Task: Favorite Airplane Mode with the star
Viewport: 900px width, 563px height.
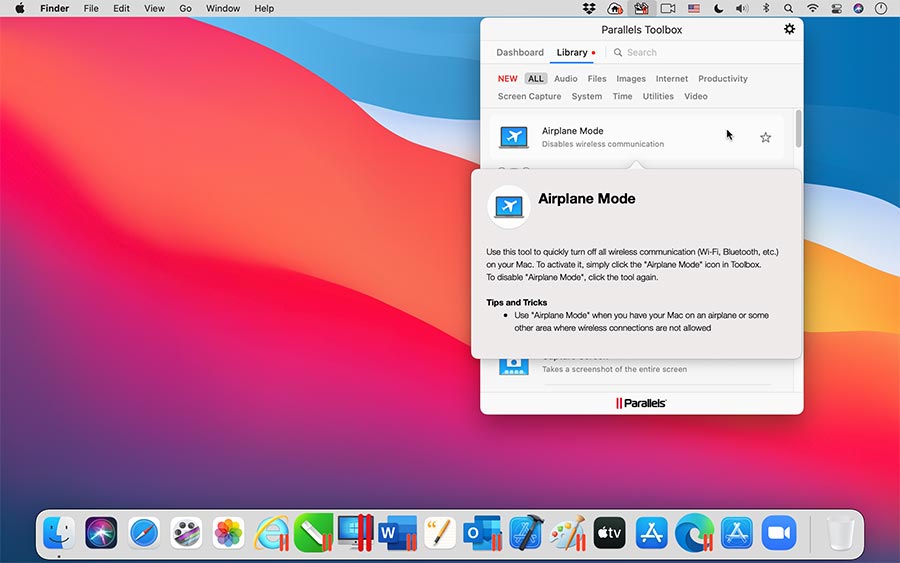Action: point(765,138)
